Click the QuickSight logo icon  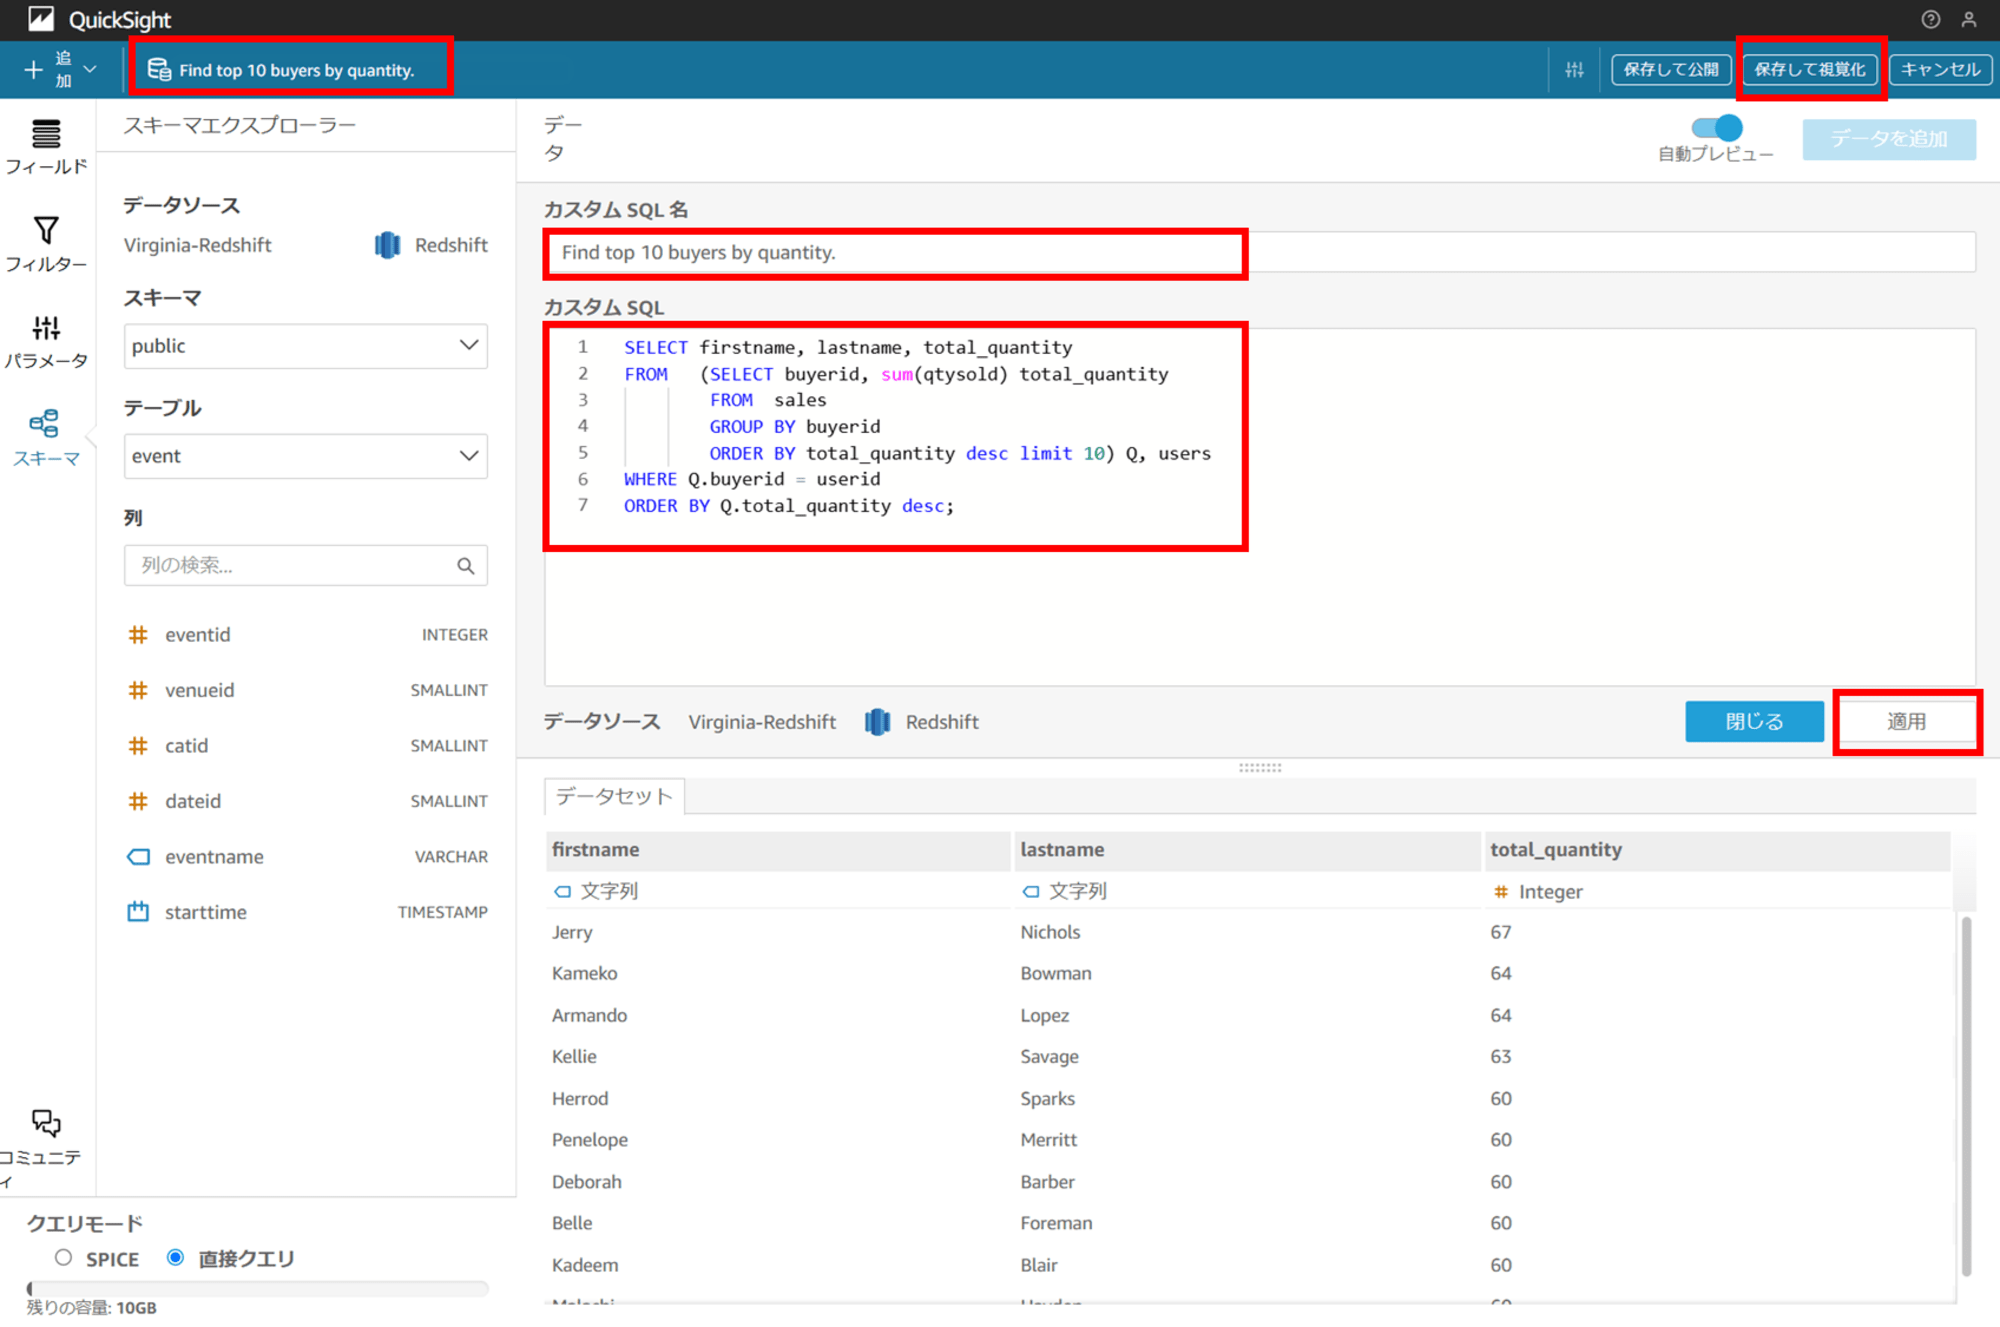tap(40, 19)
